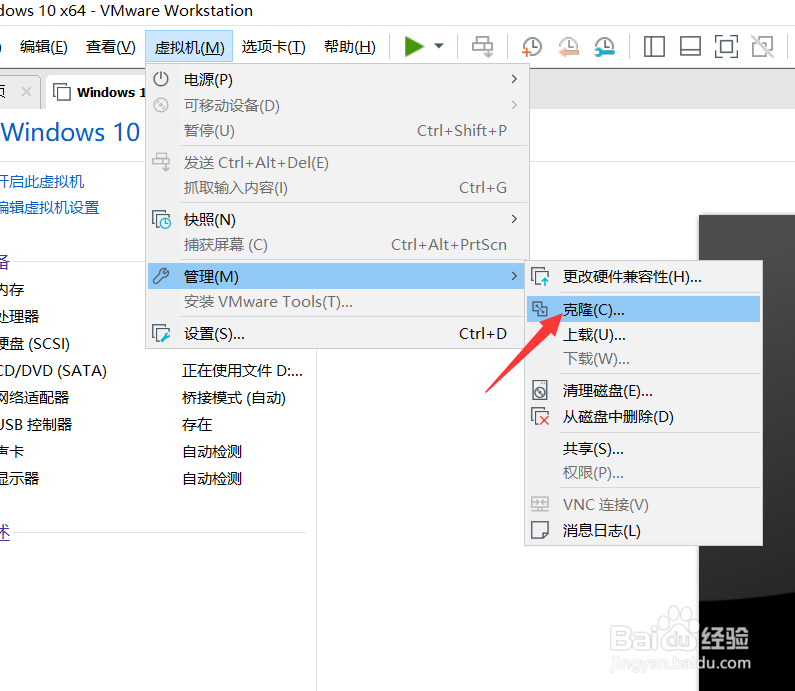Select 抓取输入内容(I) menu entry
Screen dimensions: 795x691
(337, 188)
